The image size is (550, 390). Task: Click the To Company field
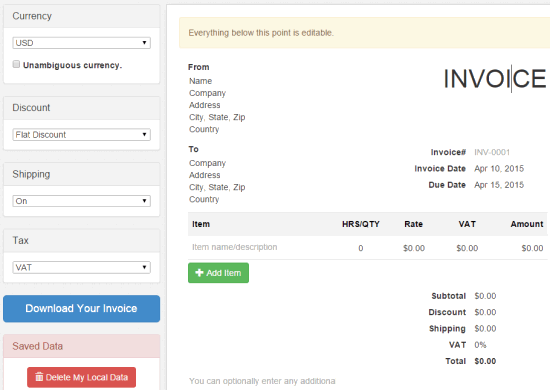[x=207, y=163]
